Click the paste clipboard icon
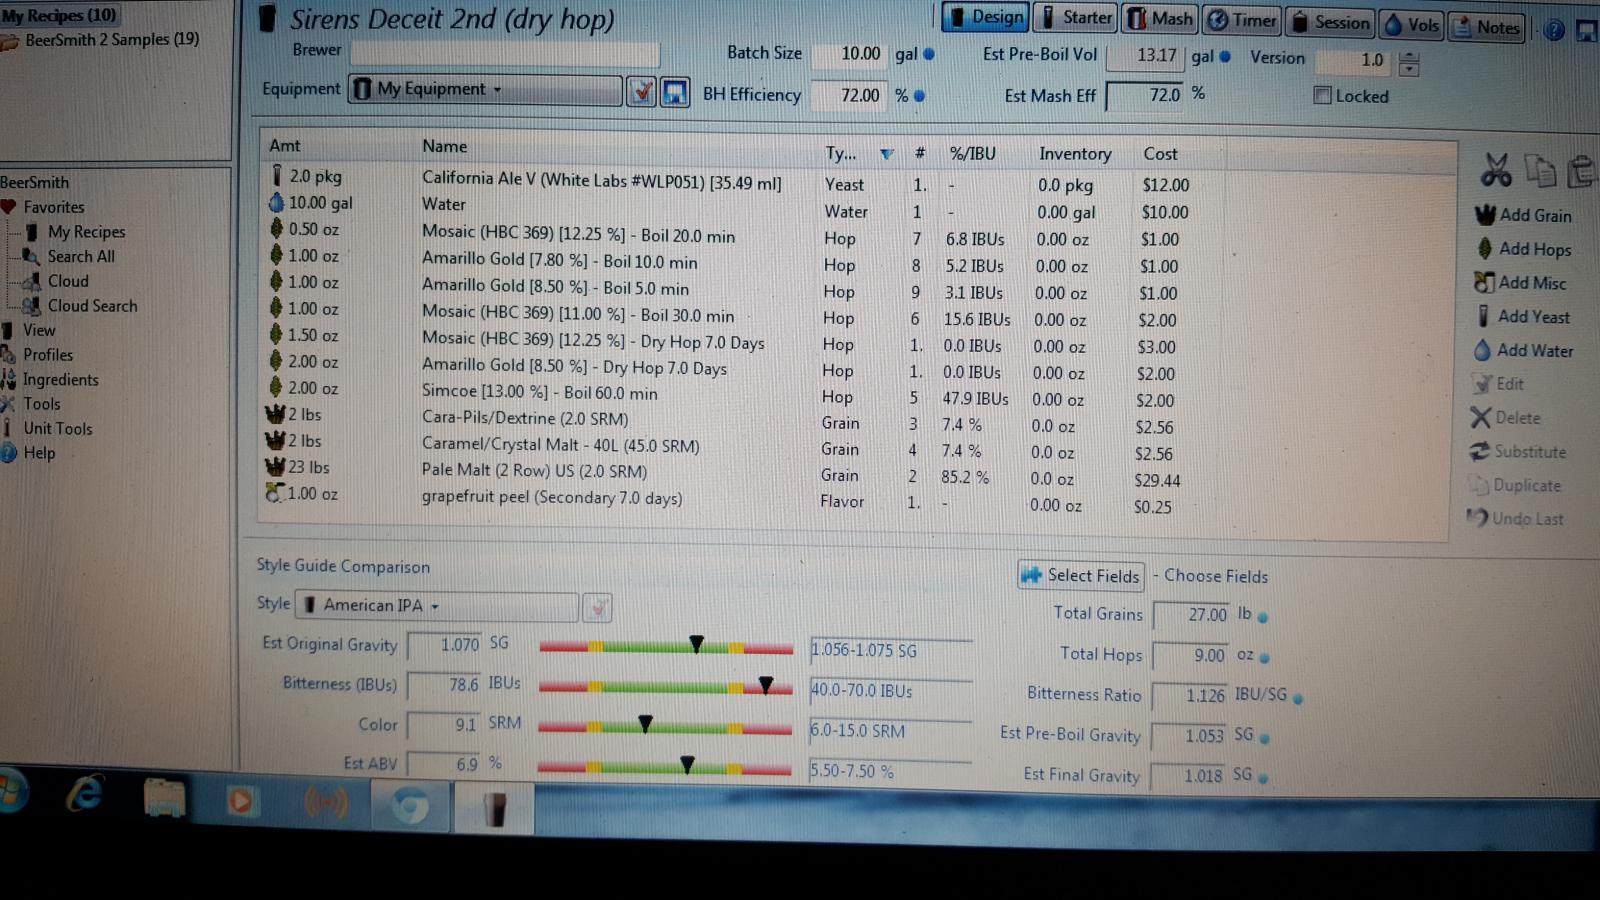1600x900 pixels. coord(1582,171)
